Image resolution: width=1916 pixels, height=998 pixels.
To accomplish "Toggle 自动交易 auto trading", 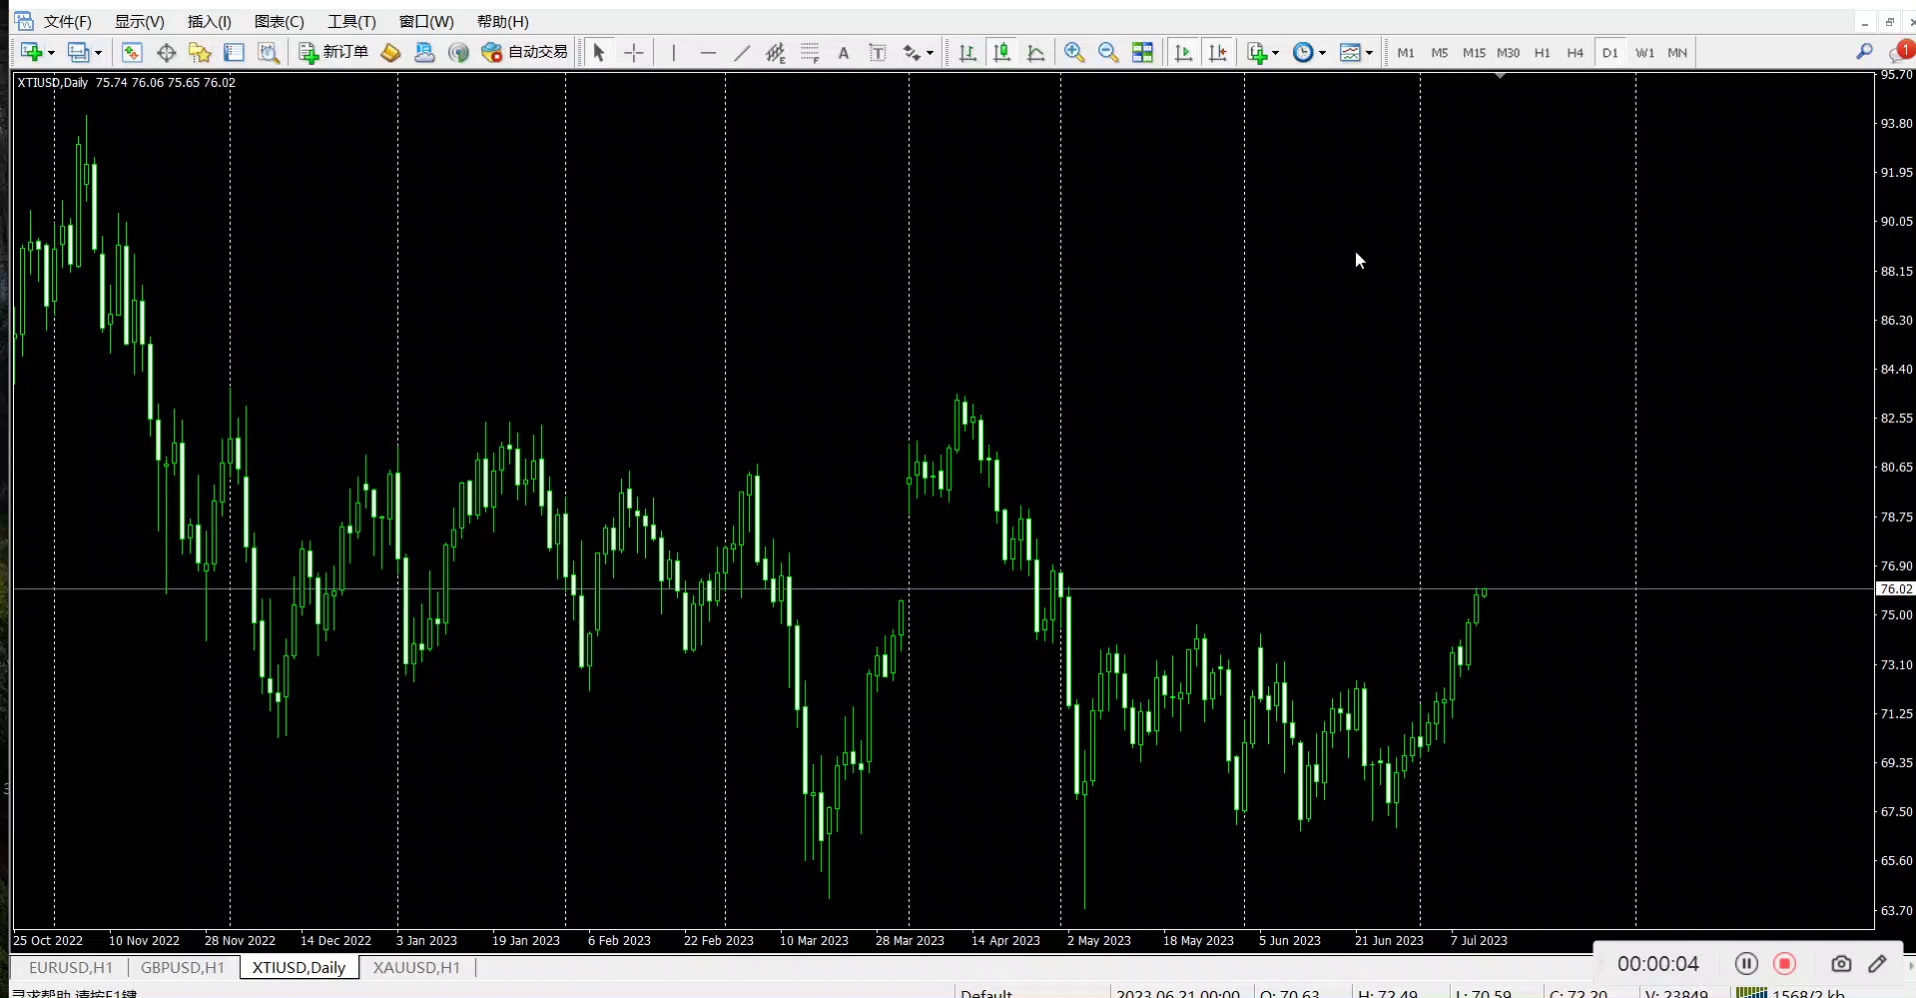I will tap(524, 52).
